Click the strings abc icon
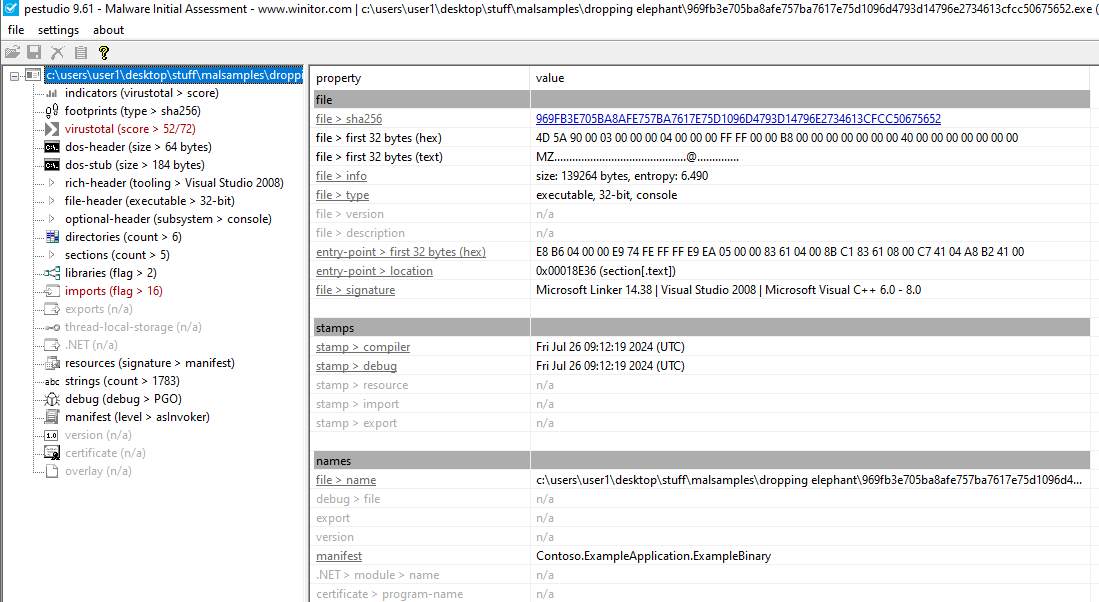This screenshot has height=602, width=1099. (x=52, y=382)
